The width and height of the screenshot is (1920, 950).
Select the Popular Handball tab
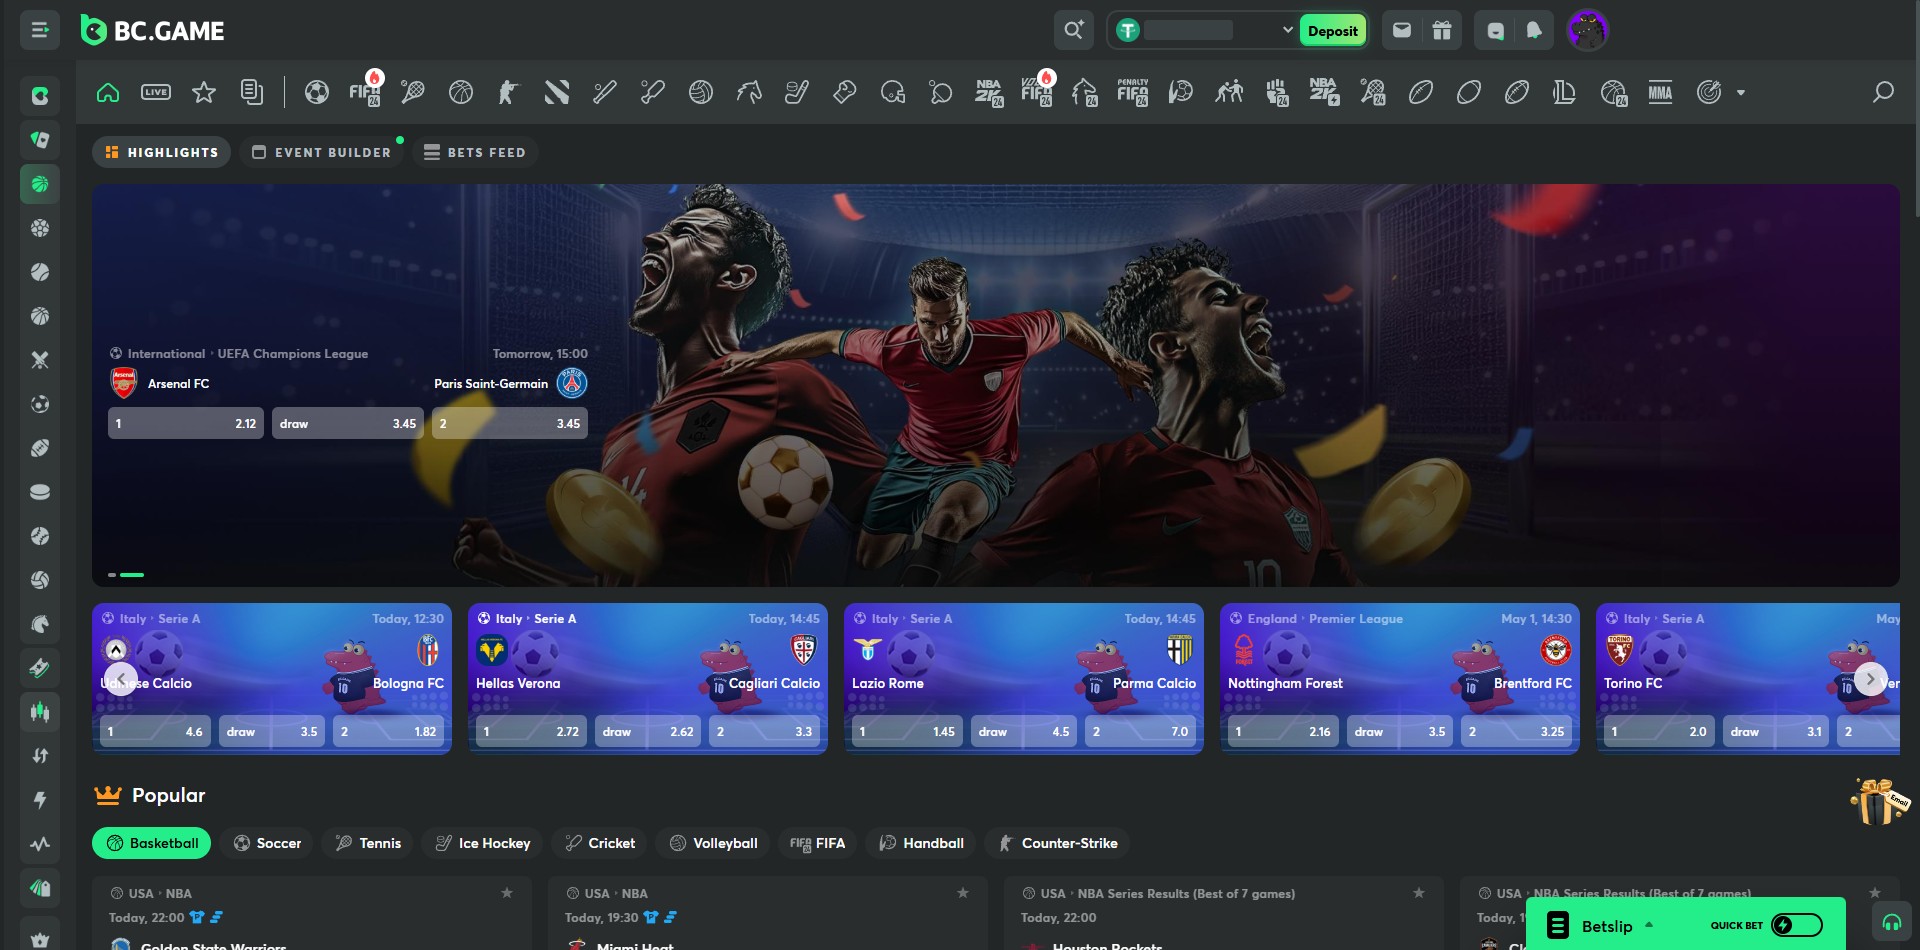(921, 843)
